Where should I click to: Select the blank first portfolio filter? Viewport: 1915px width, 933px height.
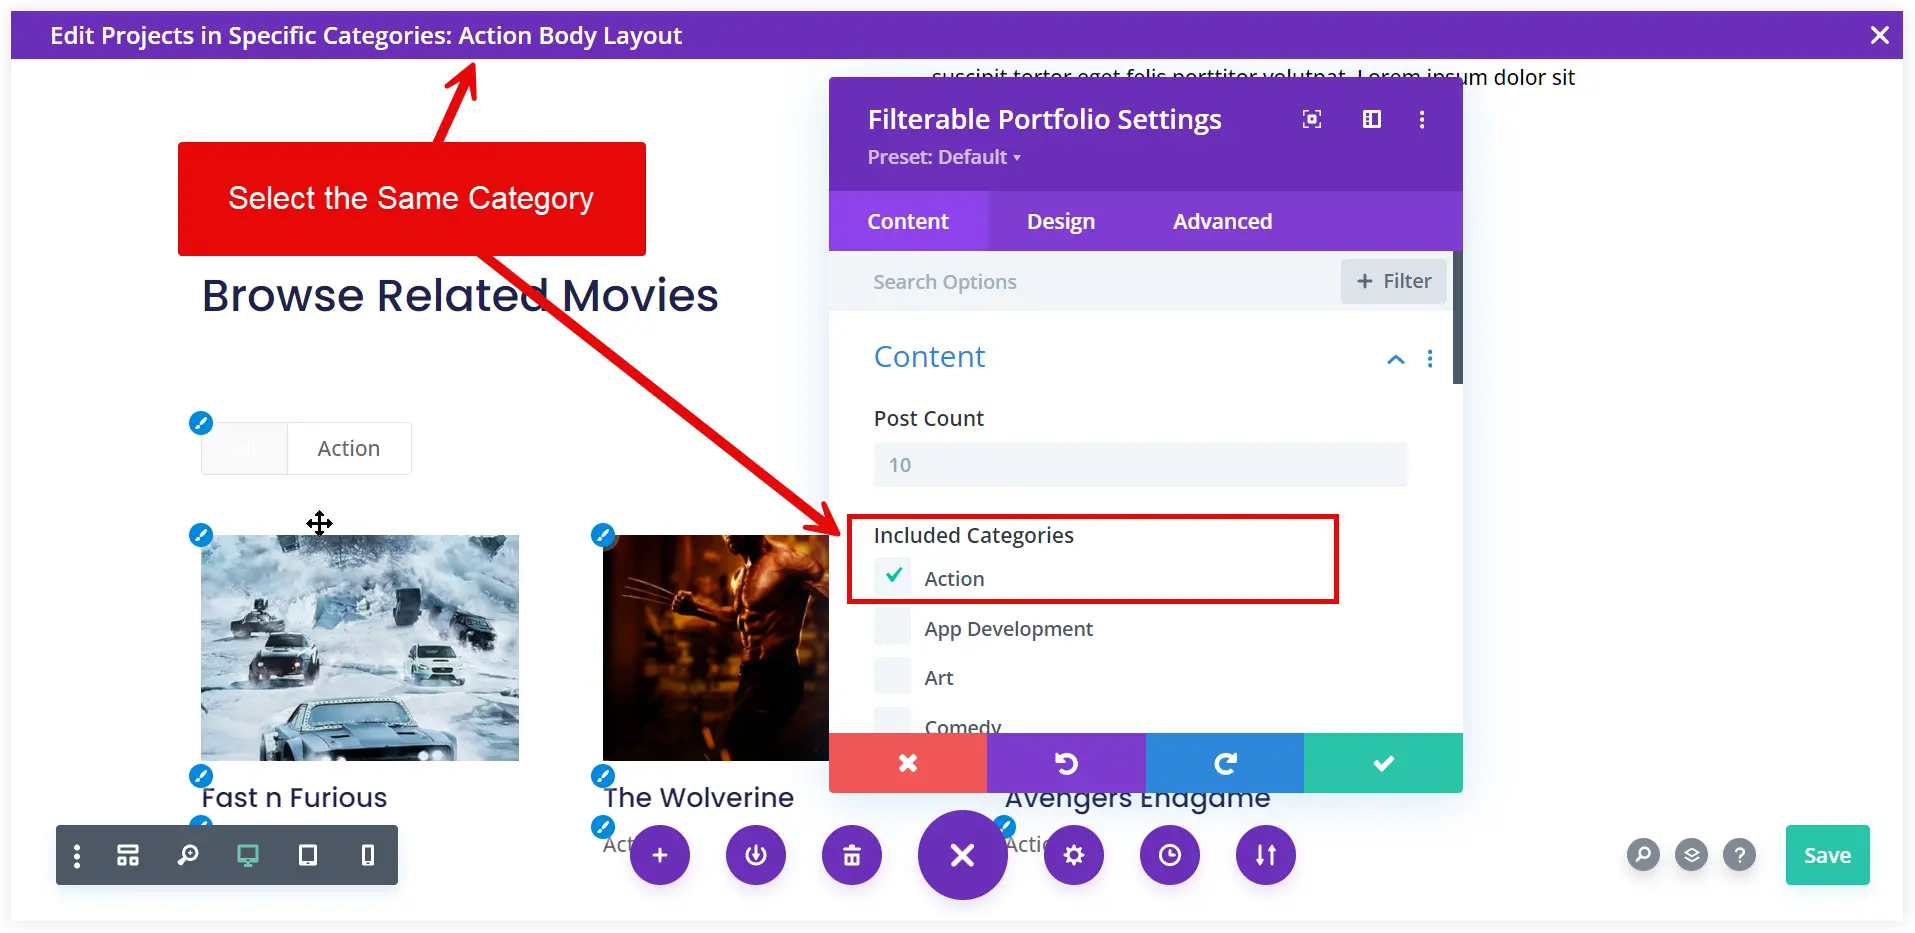[245, 448]
